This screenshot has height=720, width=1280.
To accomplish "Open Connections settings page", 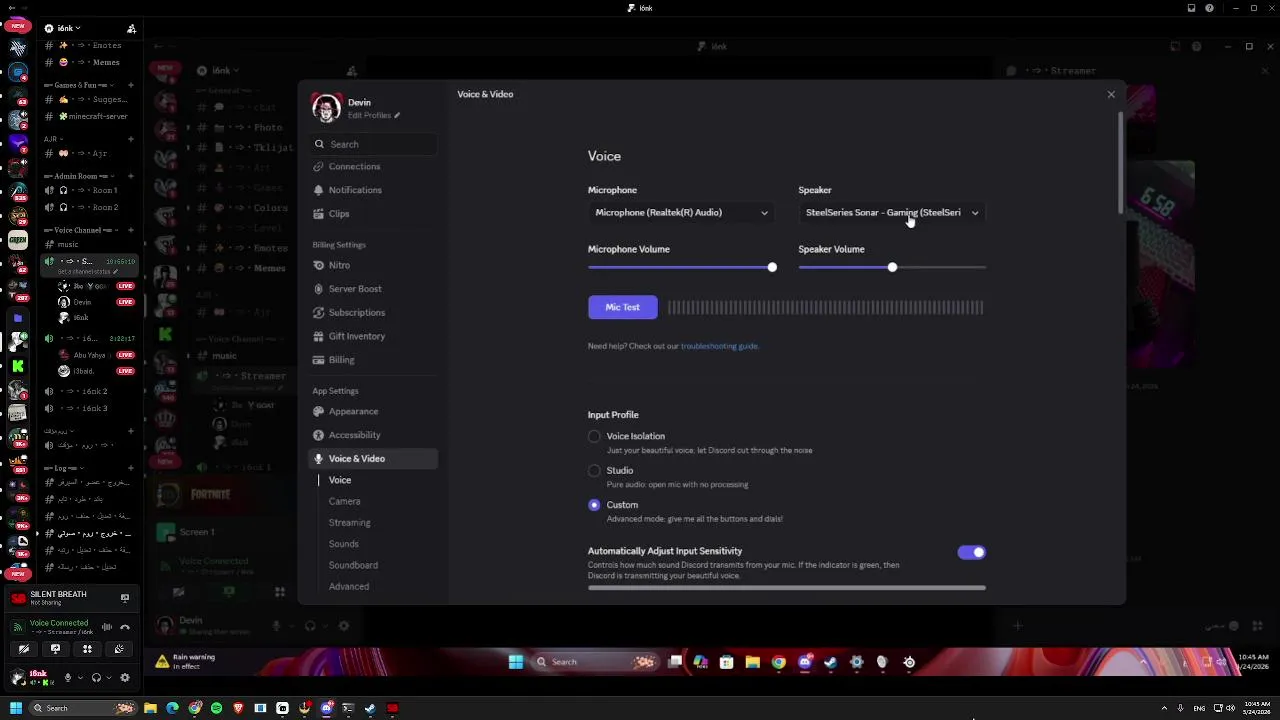I will click(x=373, y=166).
